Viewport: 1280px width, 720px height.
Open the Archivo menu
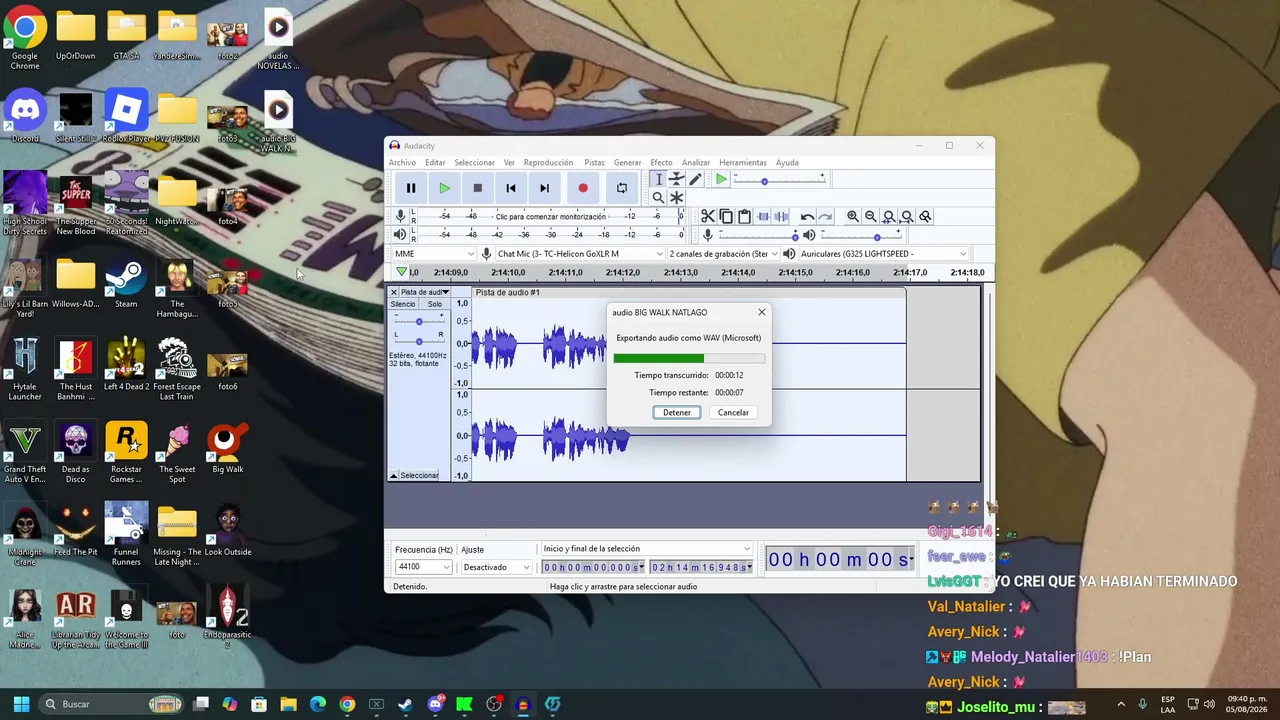402,163
